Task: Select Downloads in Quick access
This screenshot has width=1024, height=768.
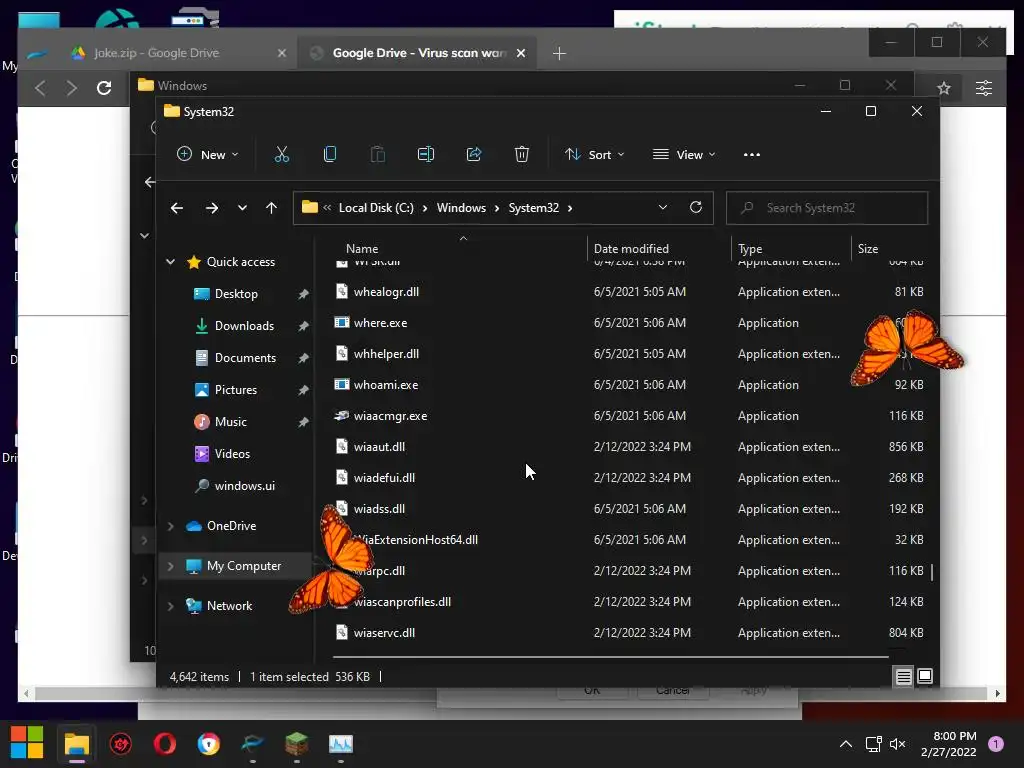Action: point(244,326)
